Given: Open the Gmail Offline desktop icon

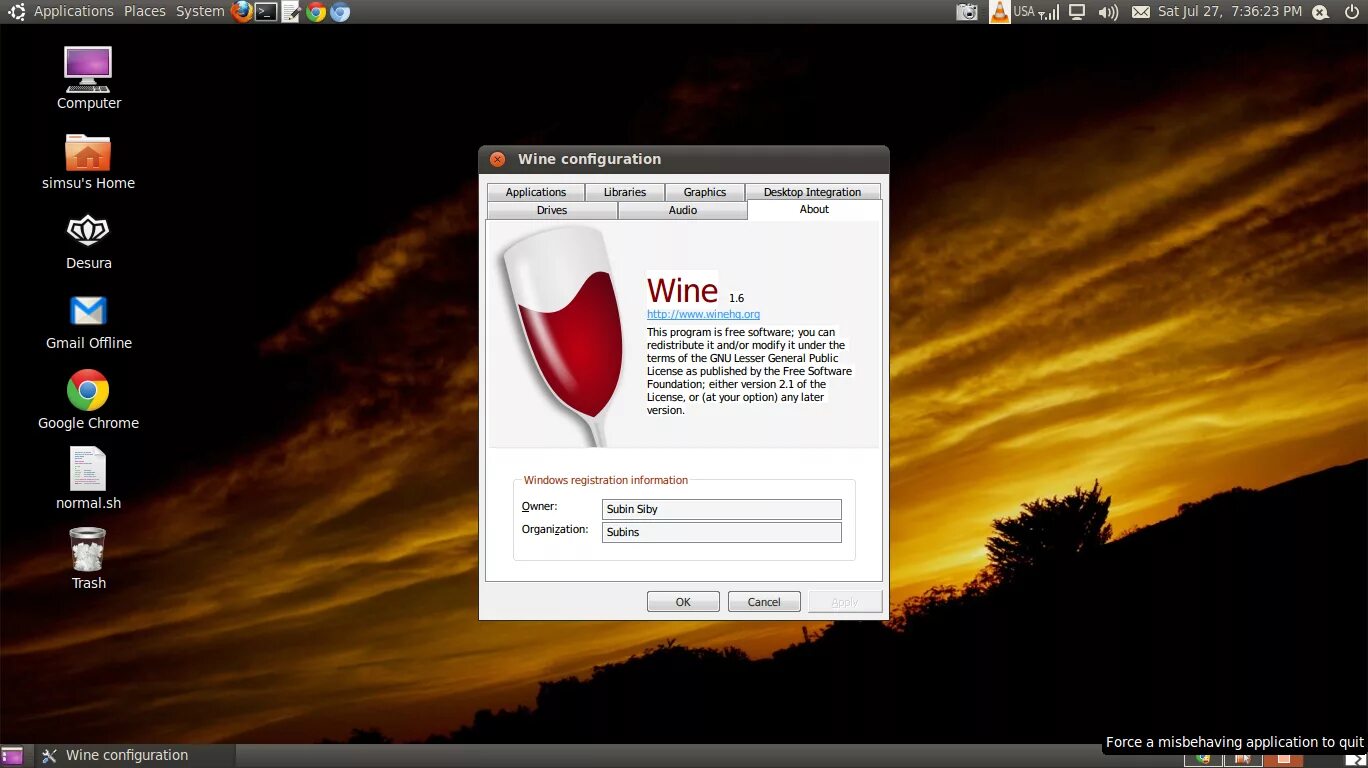Looking at the screenshot, I should click(89, 322).
